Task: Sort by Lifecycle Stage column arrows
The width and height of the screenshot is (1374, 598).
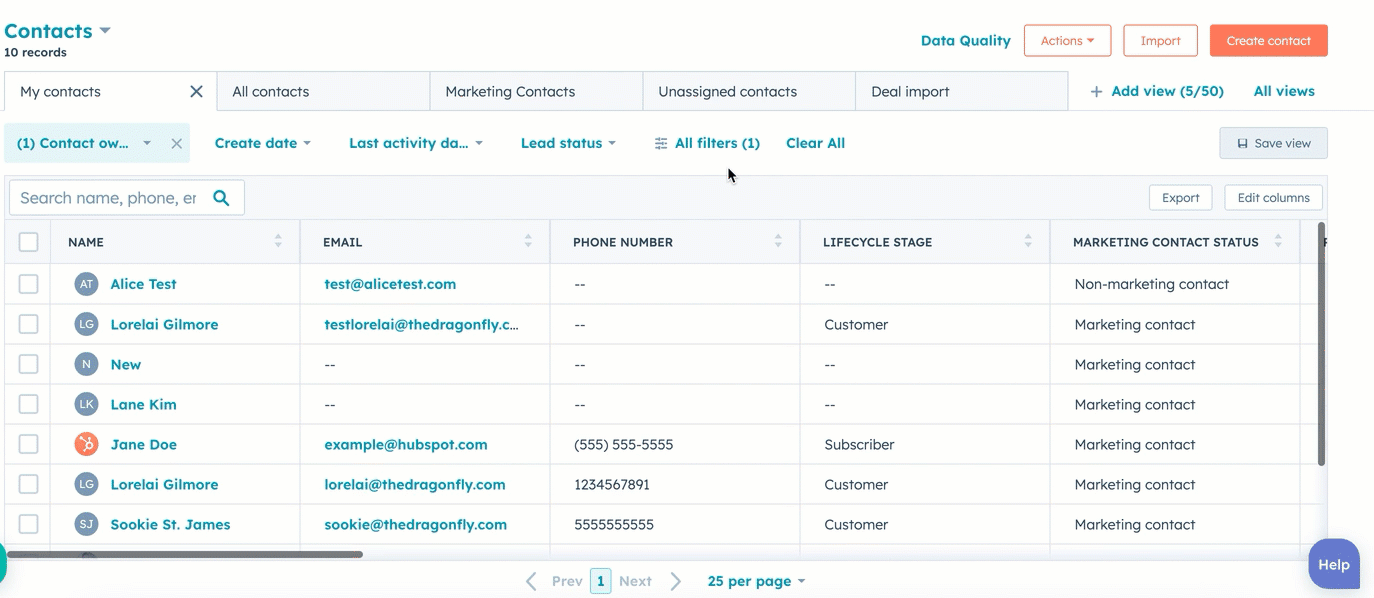Action: [1028, 242]
